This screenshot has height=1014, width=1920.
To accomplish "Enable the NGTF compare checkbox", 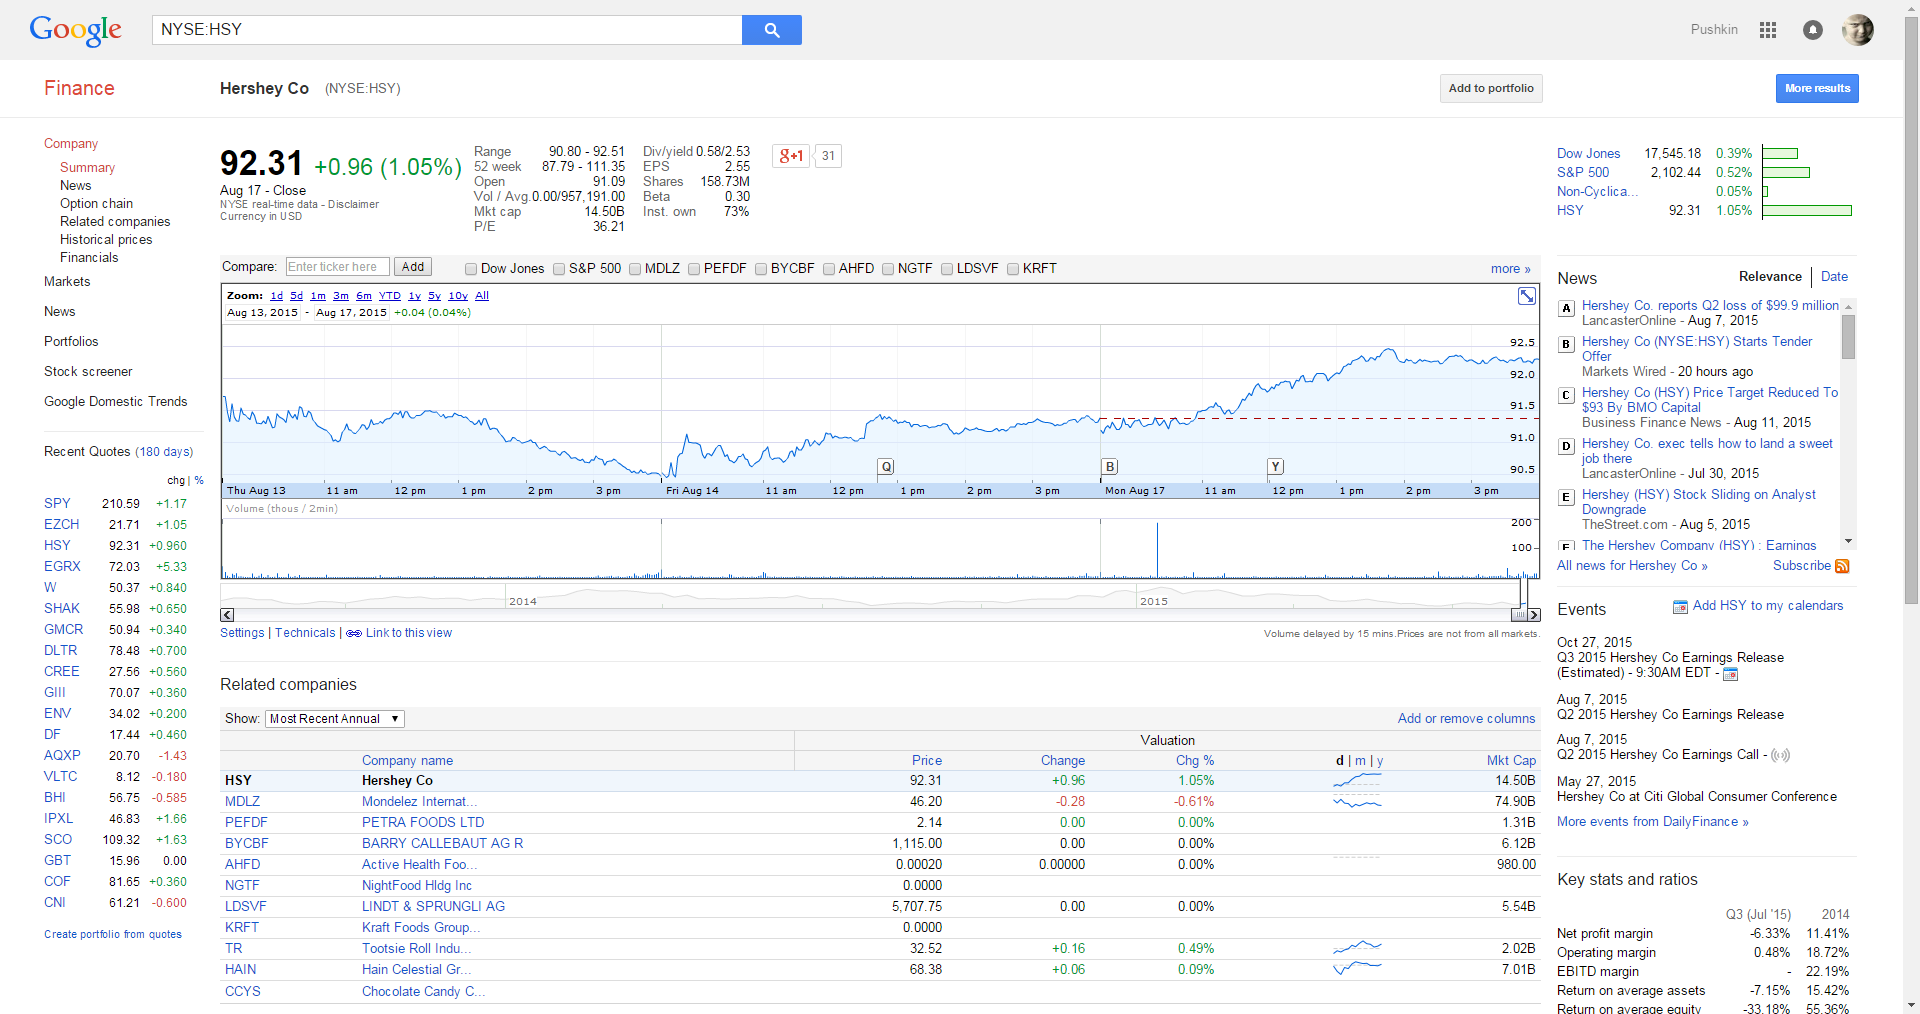I will coord(888,269).
